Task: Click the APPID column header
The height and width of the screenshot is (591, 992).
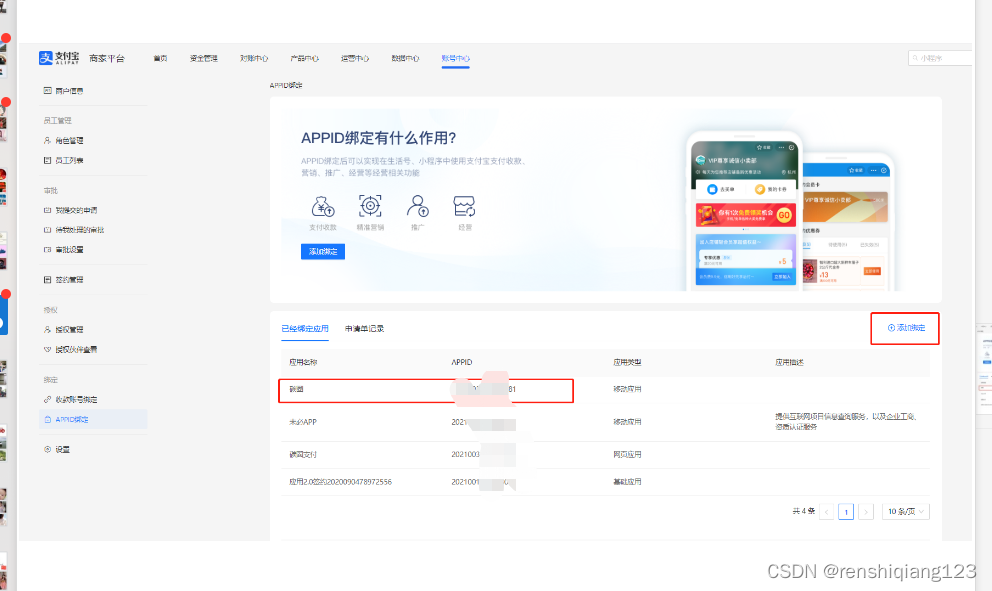Action: tap(462, 362)
